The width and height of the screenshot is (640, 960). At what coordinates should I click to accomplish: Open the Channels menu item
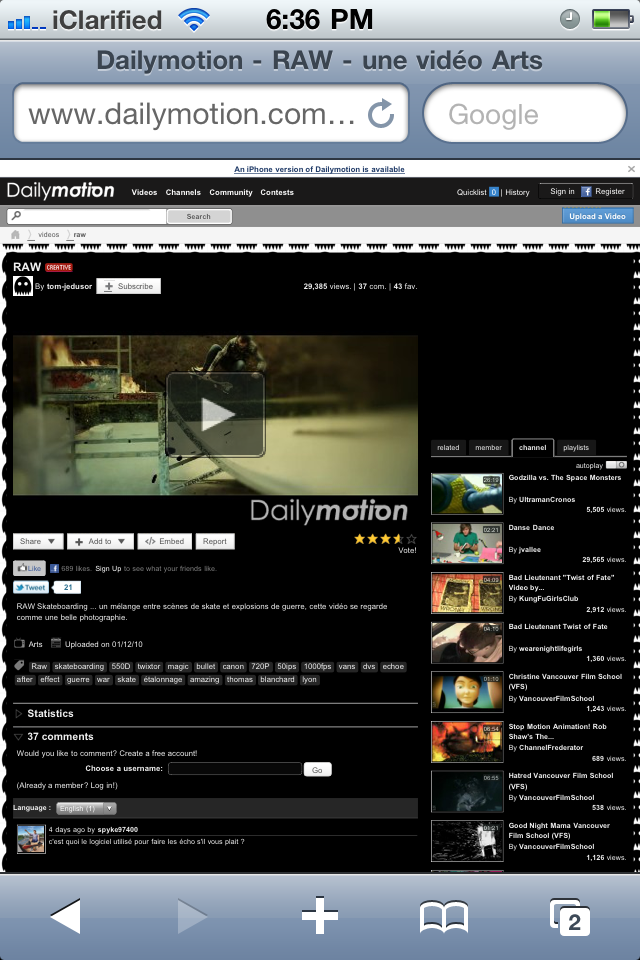(x=183, y=192)
